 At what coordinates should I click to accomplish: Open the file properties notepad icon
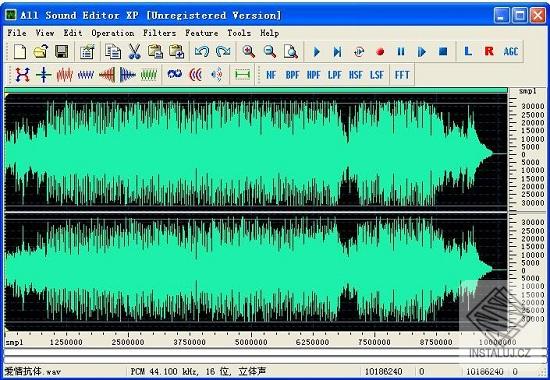(87, 52)
